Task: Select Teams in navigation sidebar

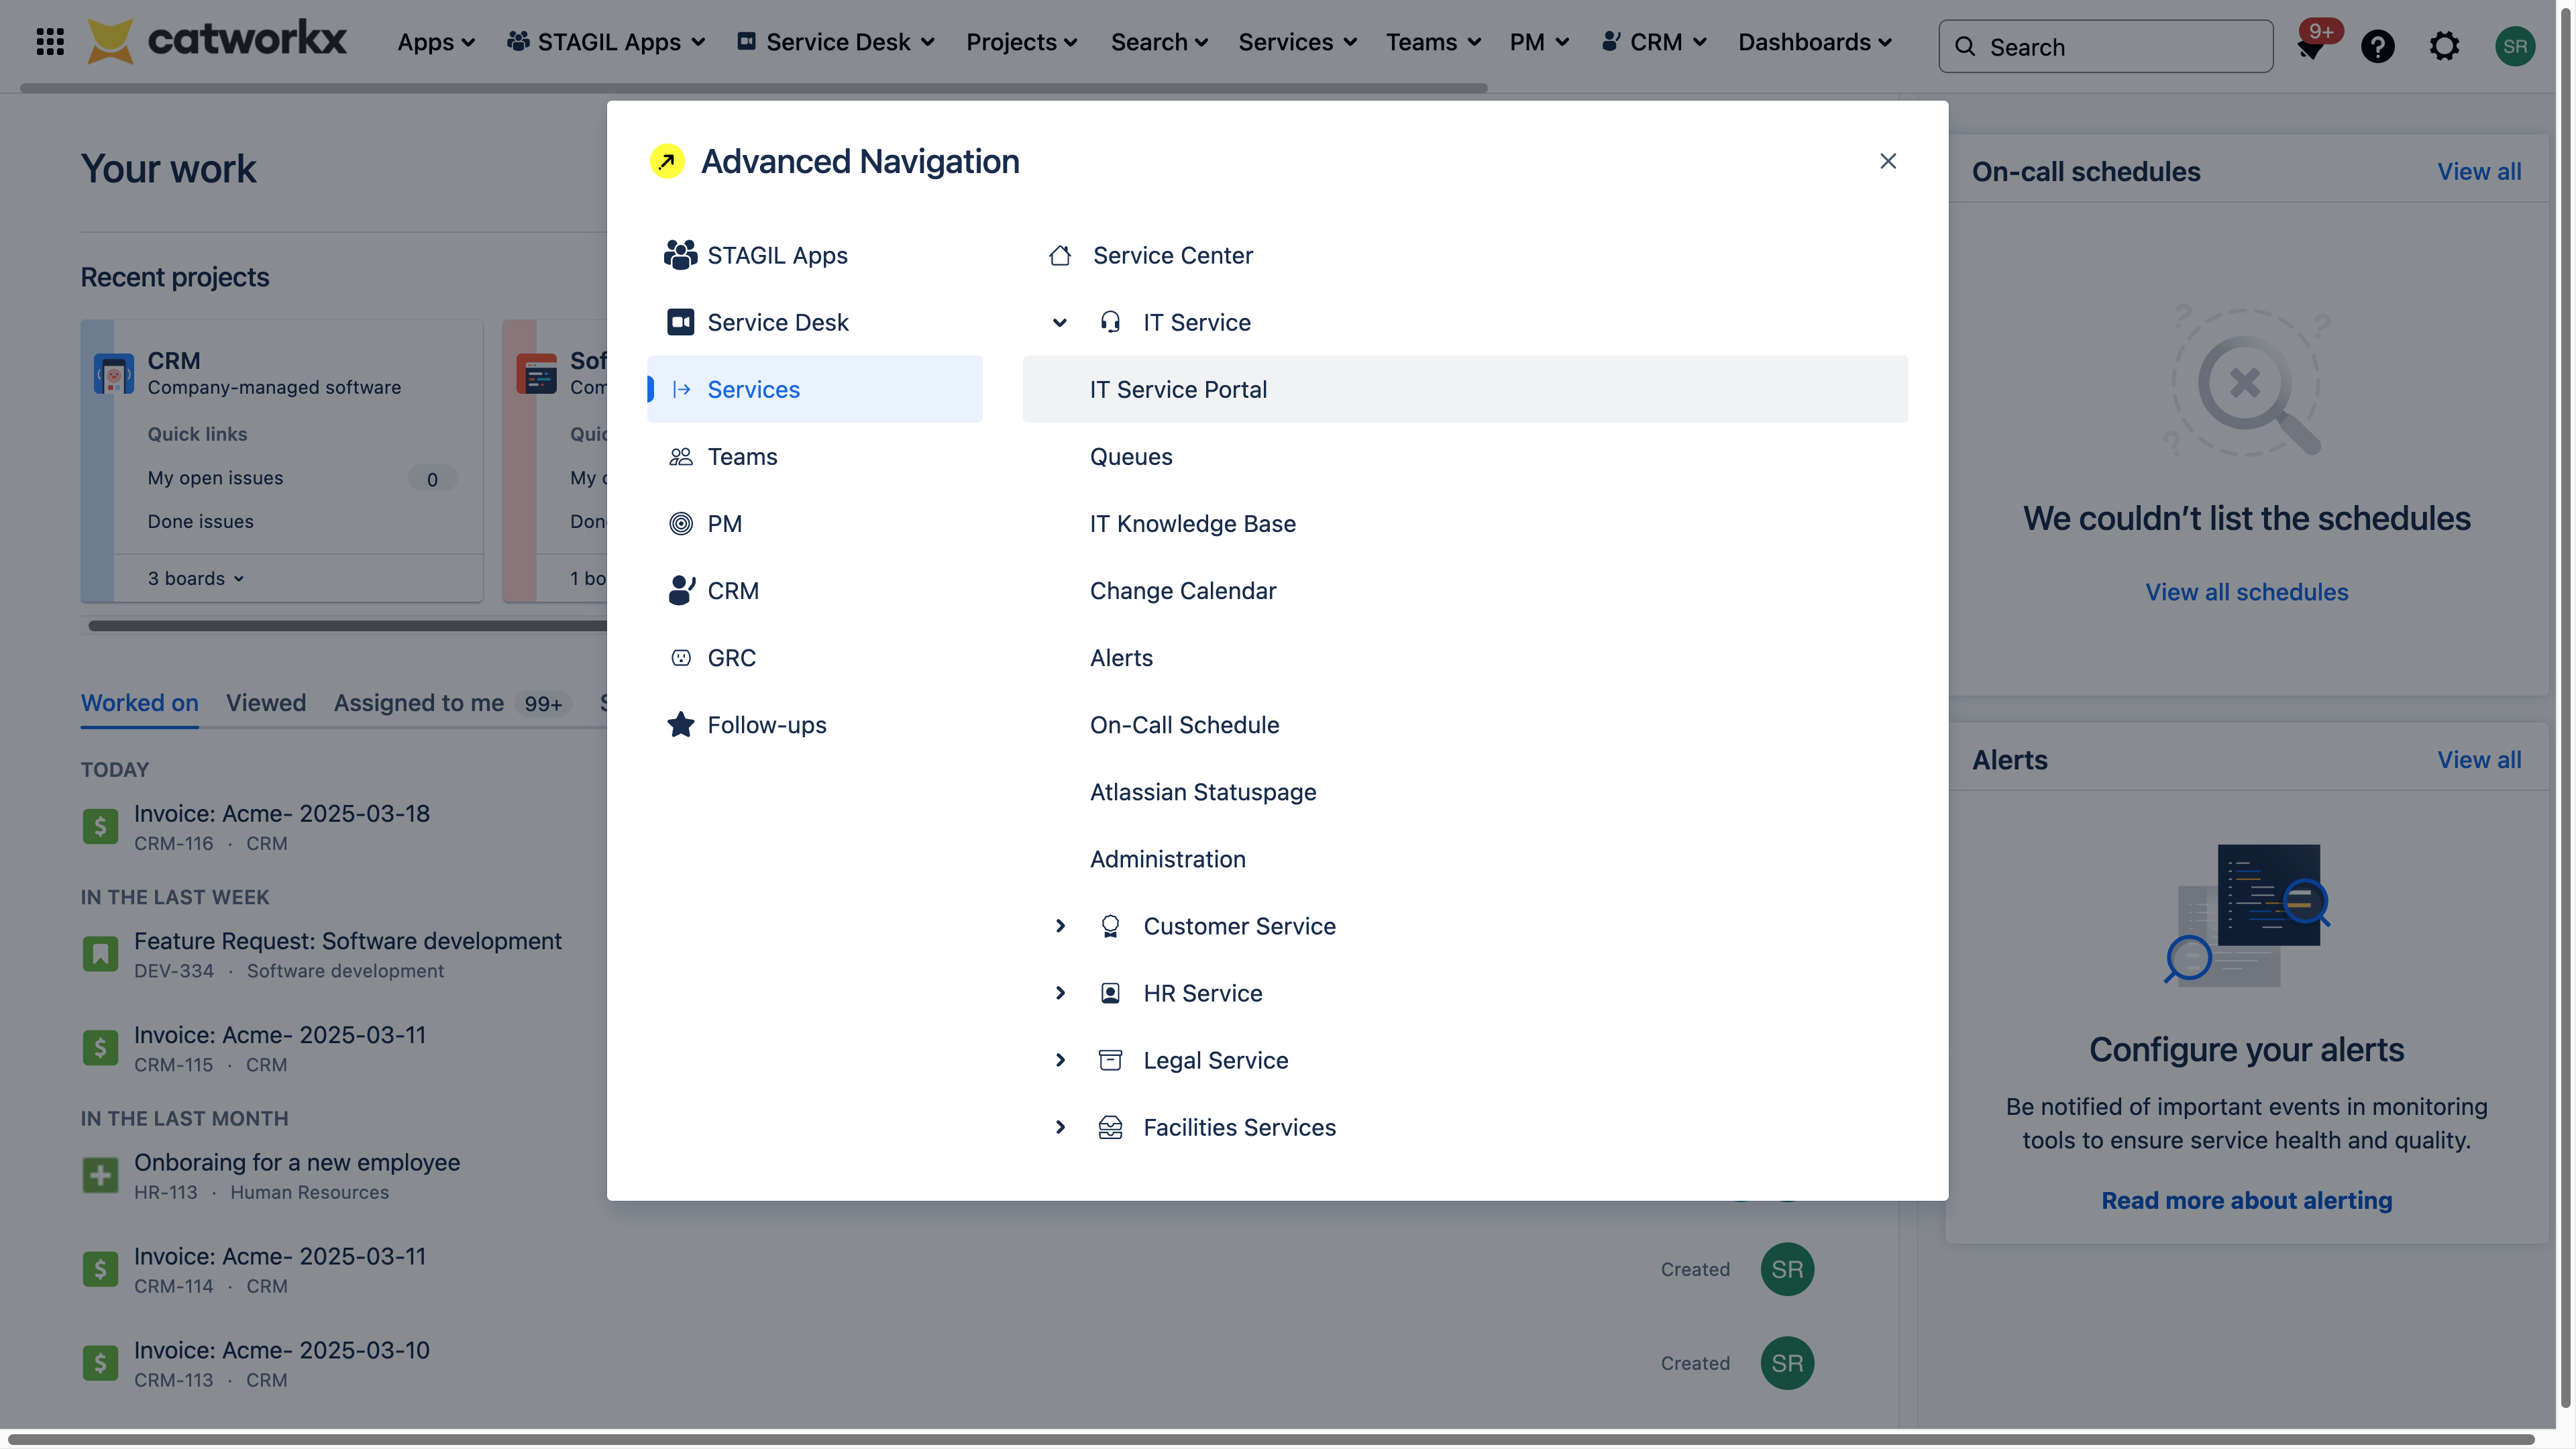Action: tap(814, 456)
